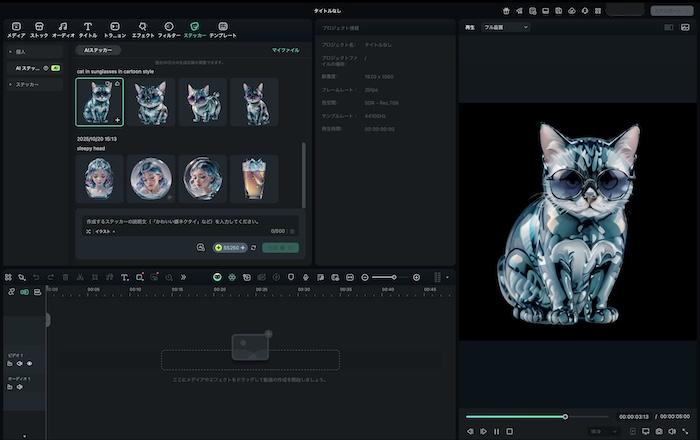Screen dimensions: 700x440
Task: Select the text tool in timeline toolbar
Action: pyautogui.click(x=124, y=277)
